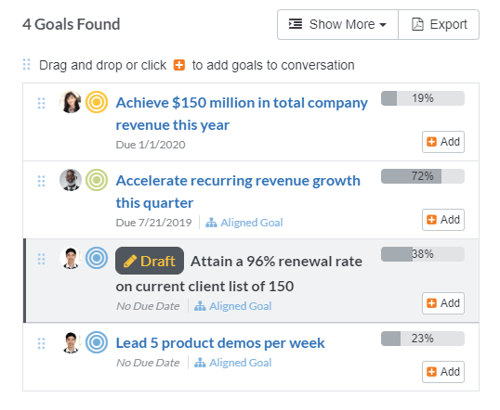Click the 4 Goals Found heading
Viewport: 500px width, 410px height.
[x=71, y=24]
